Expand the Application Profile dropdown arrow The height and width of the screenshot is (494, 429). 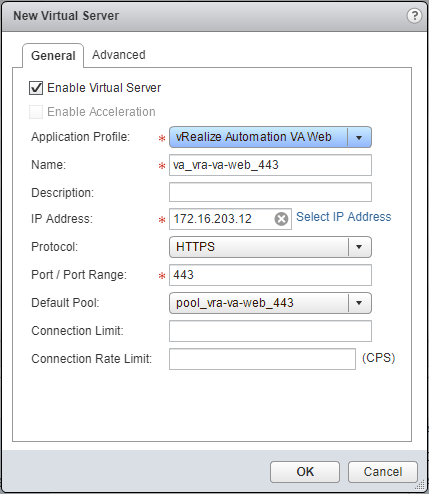click(359, 137)
